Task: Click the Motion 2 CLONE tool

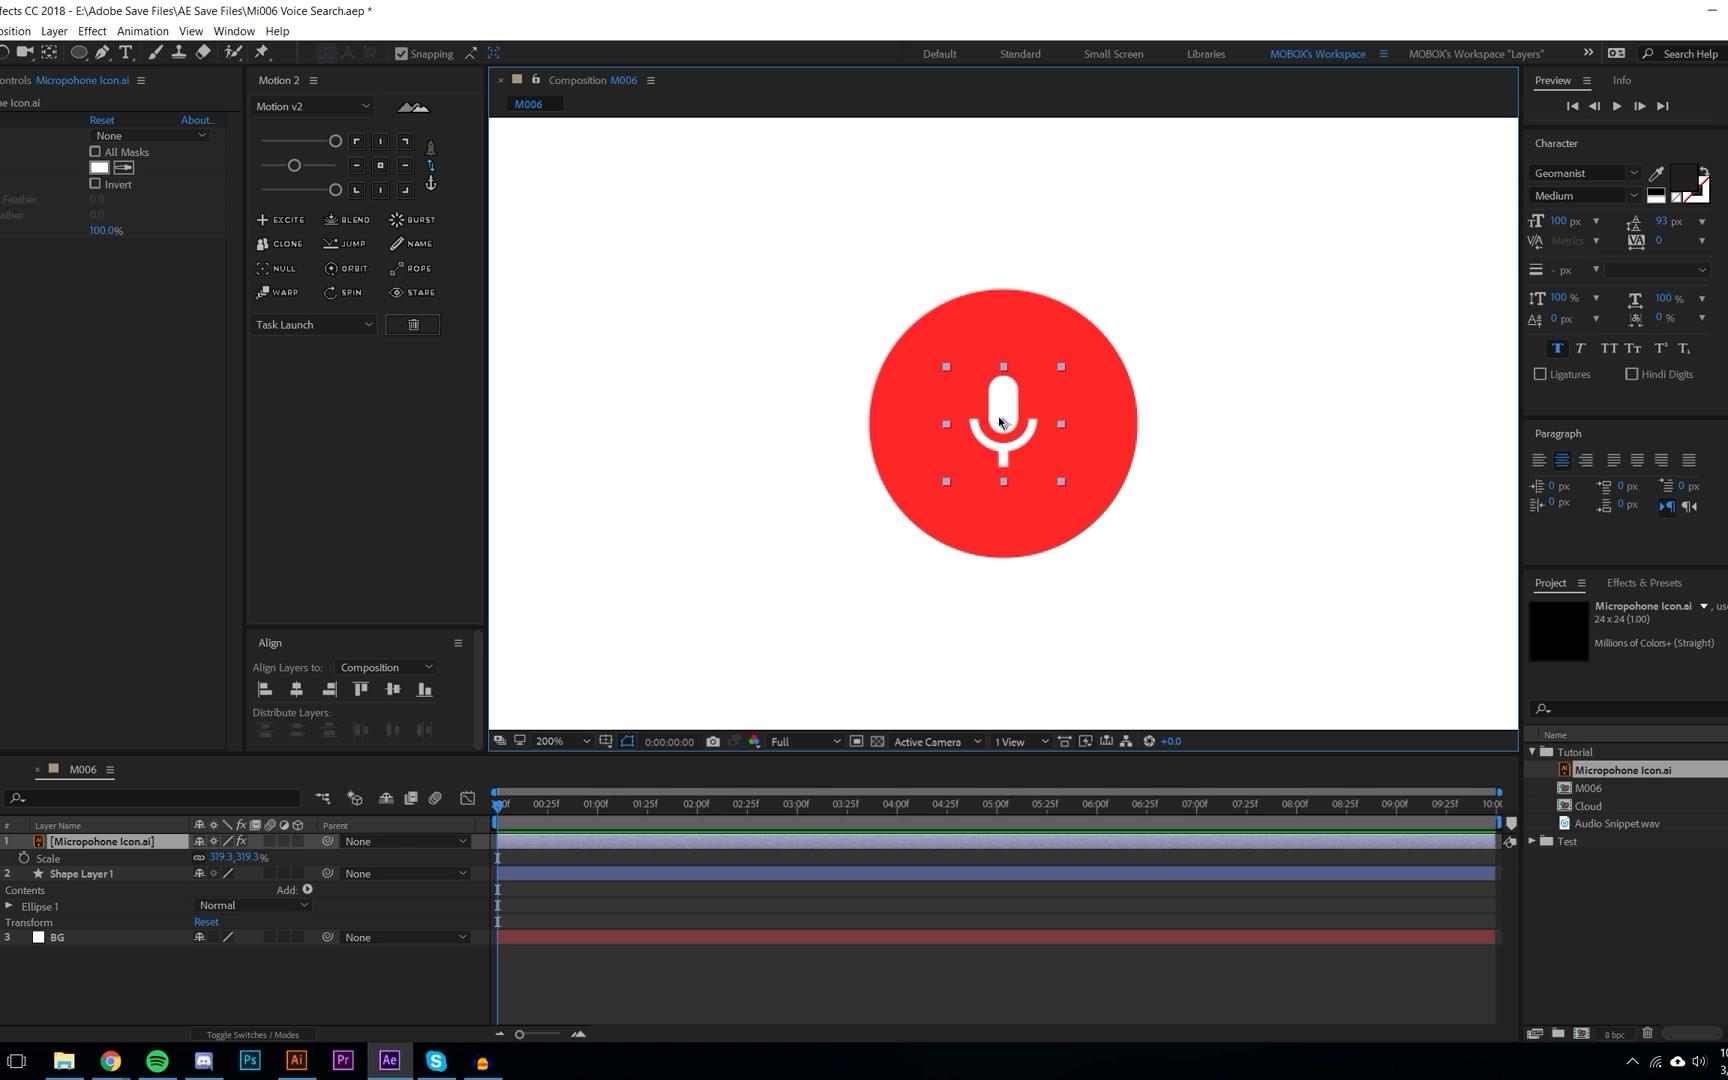Action: pyautogui.click(x=280, y=244)
